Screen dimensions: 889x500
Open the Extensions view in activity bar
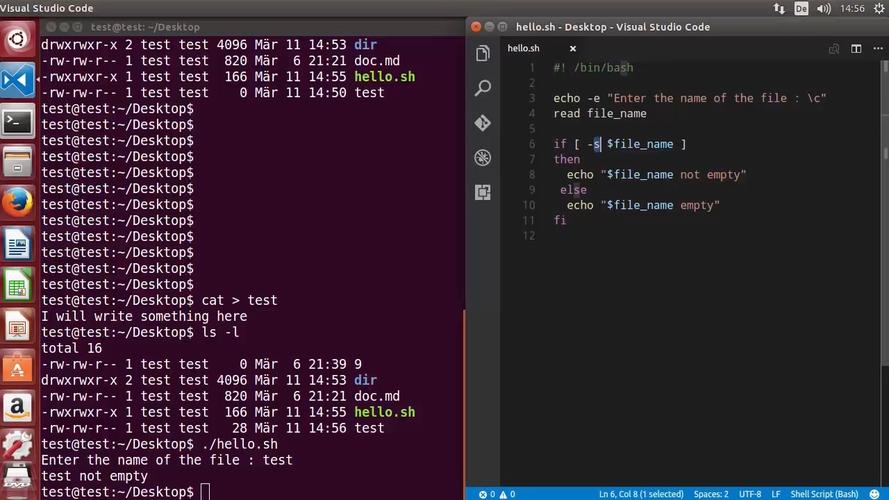(x=483, y=192)
